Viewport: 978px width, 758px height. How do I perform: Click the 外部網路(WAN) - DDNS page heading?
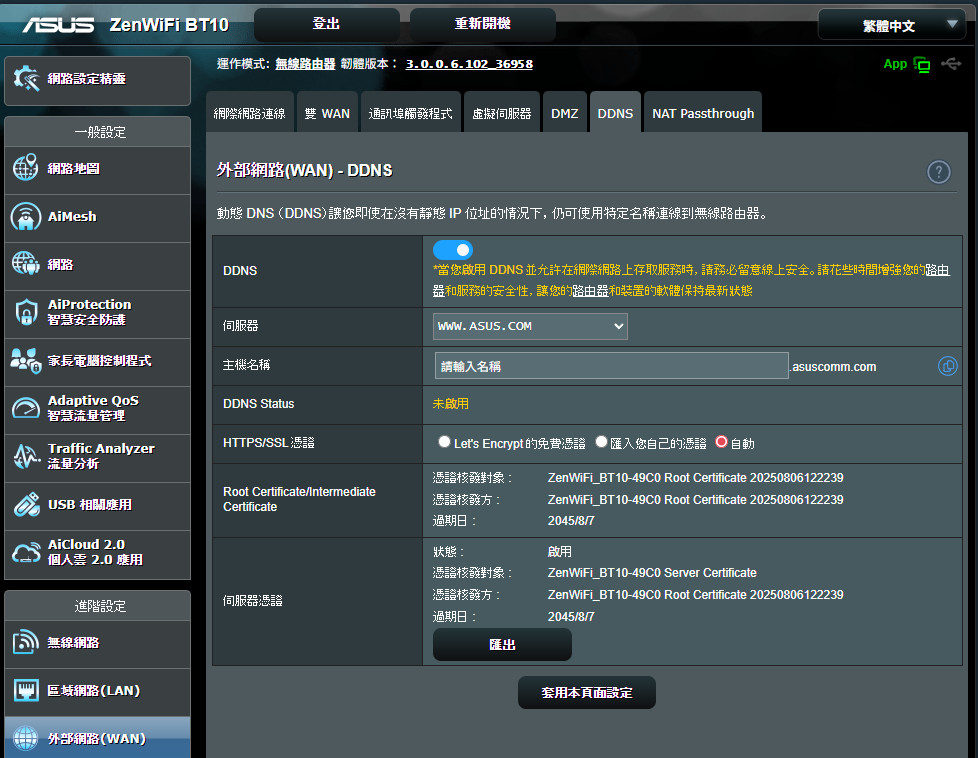(x=304, y=170)
